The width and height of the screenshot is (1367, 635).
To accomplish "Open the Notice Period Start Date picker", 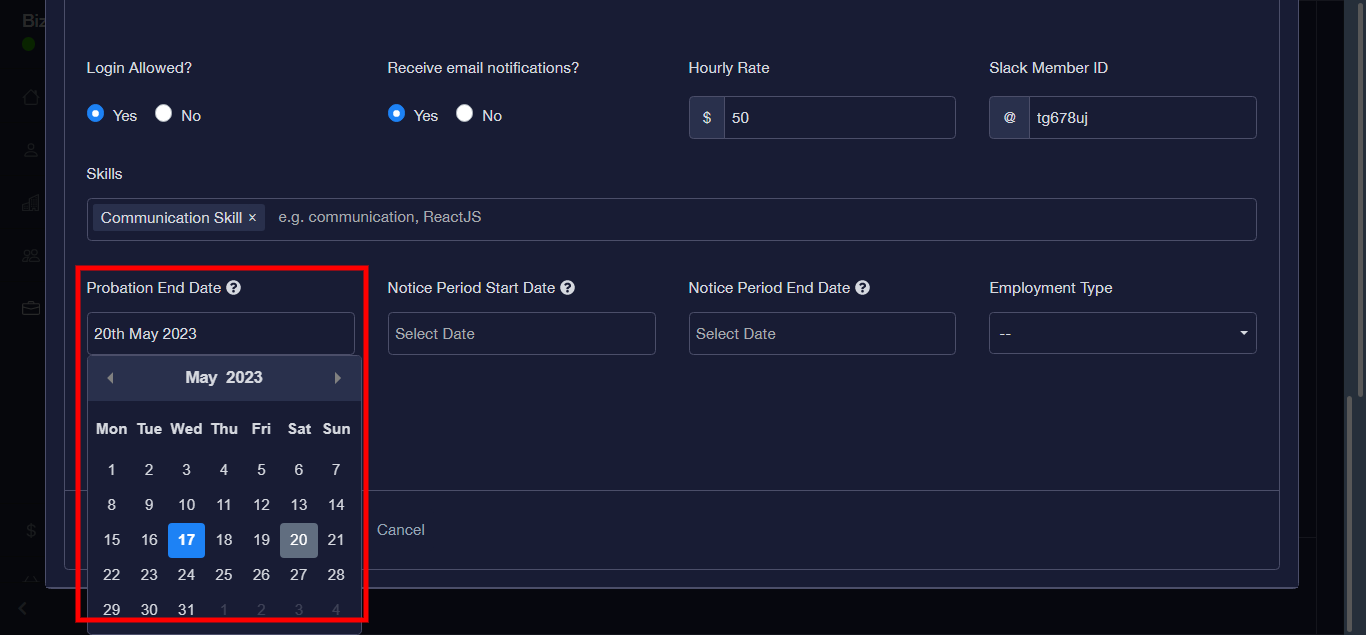I will [x=521, y=333].
